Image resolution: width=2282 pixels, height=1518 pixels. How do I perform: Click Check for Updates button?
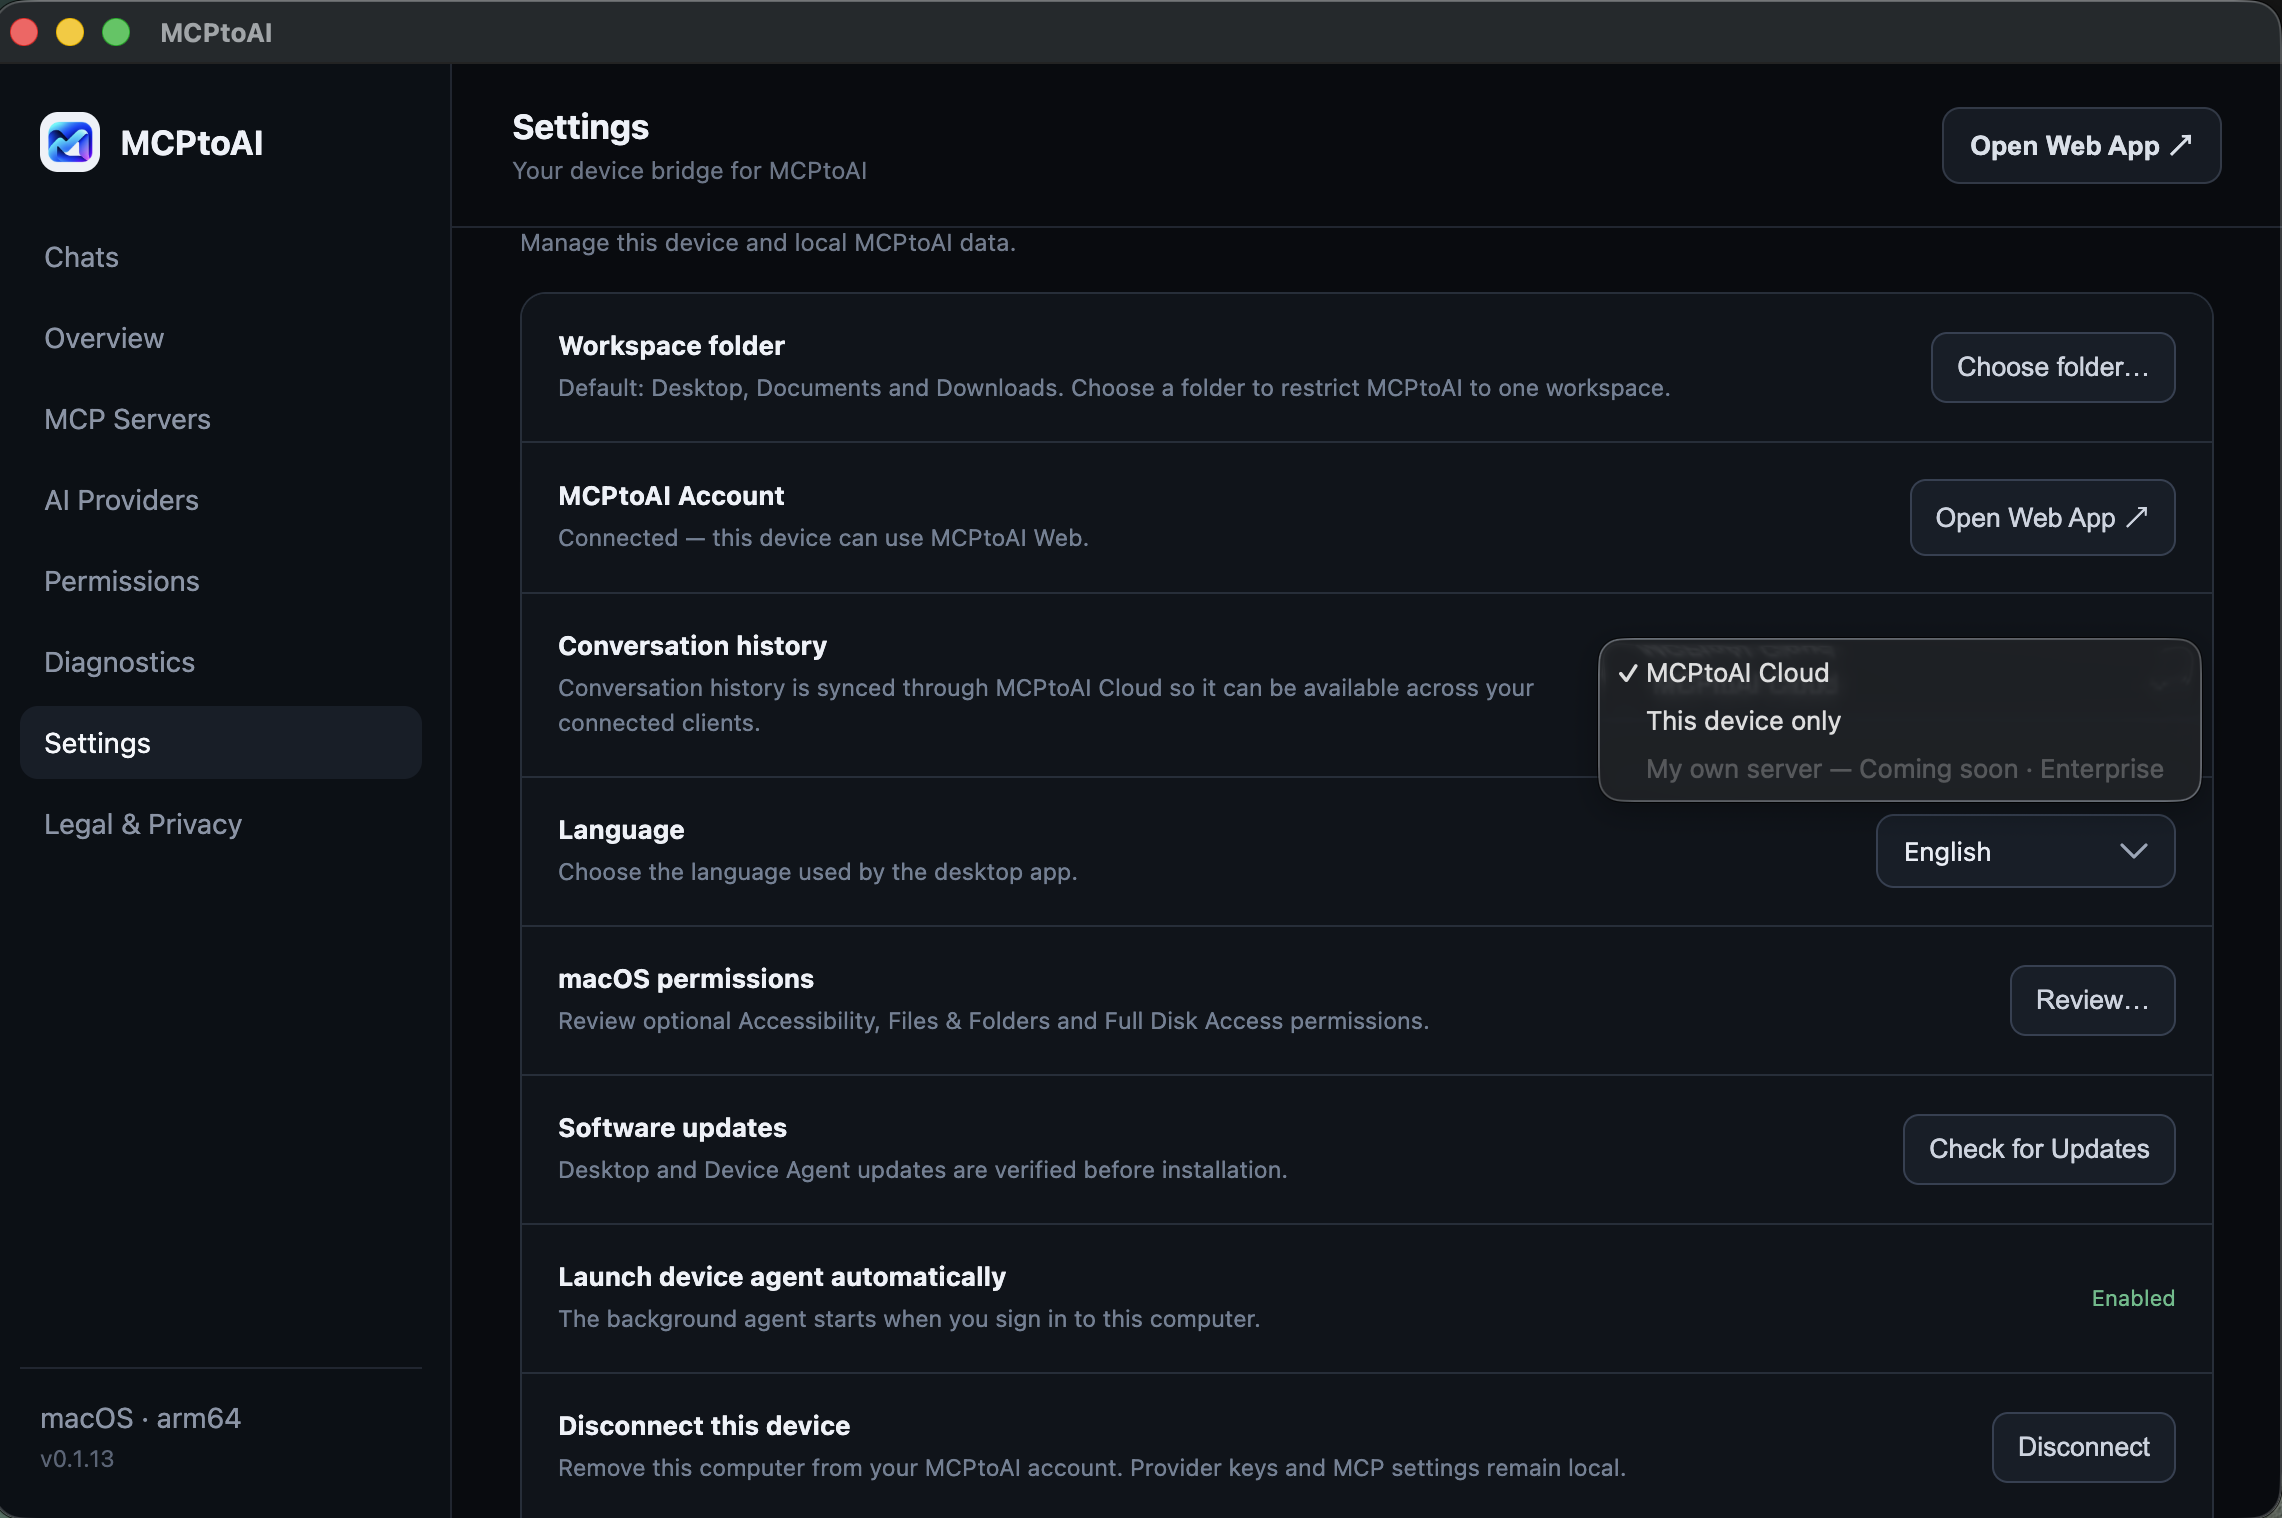(x=2038, y=1149)
